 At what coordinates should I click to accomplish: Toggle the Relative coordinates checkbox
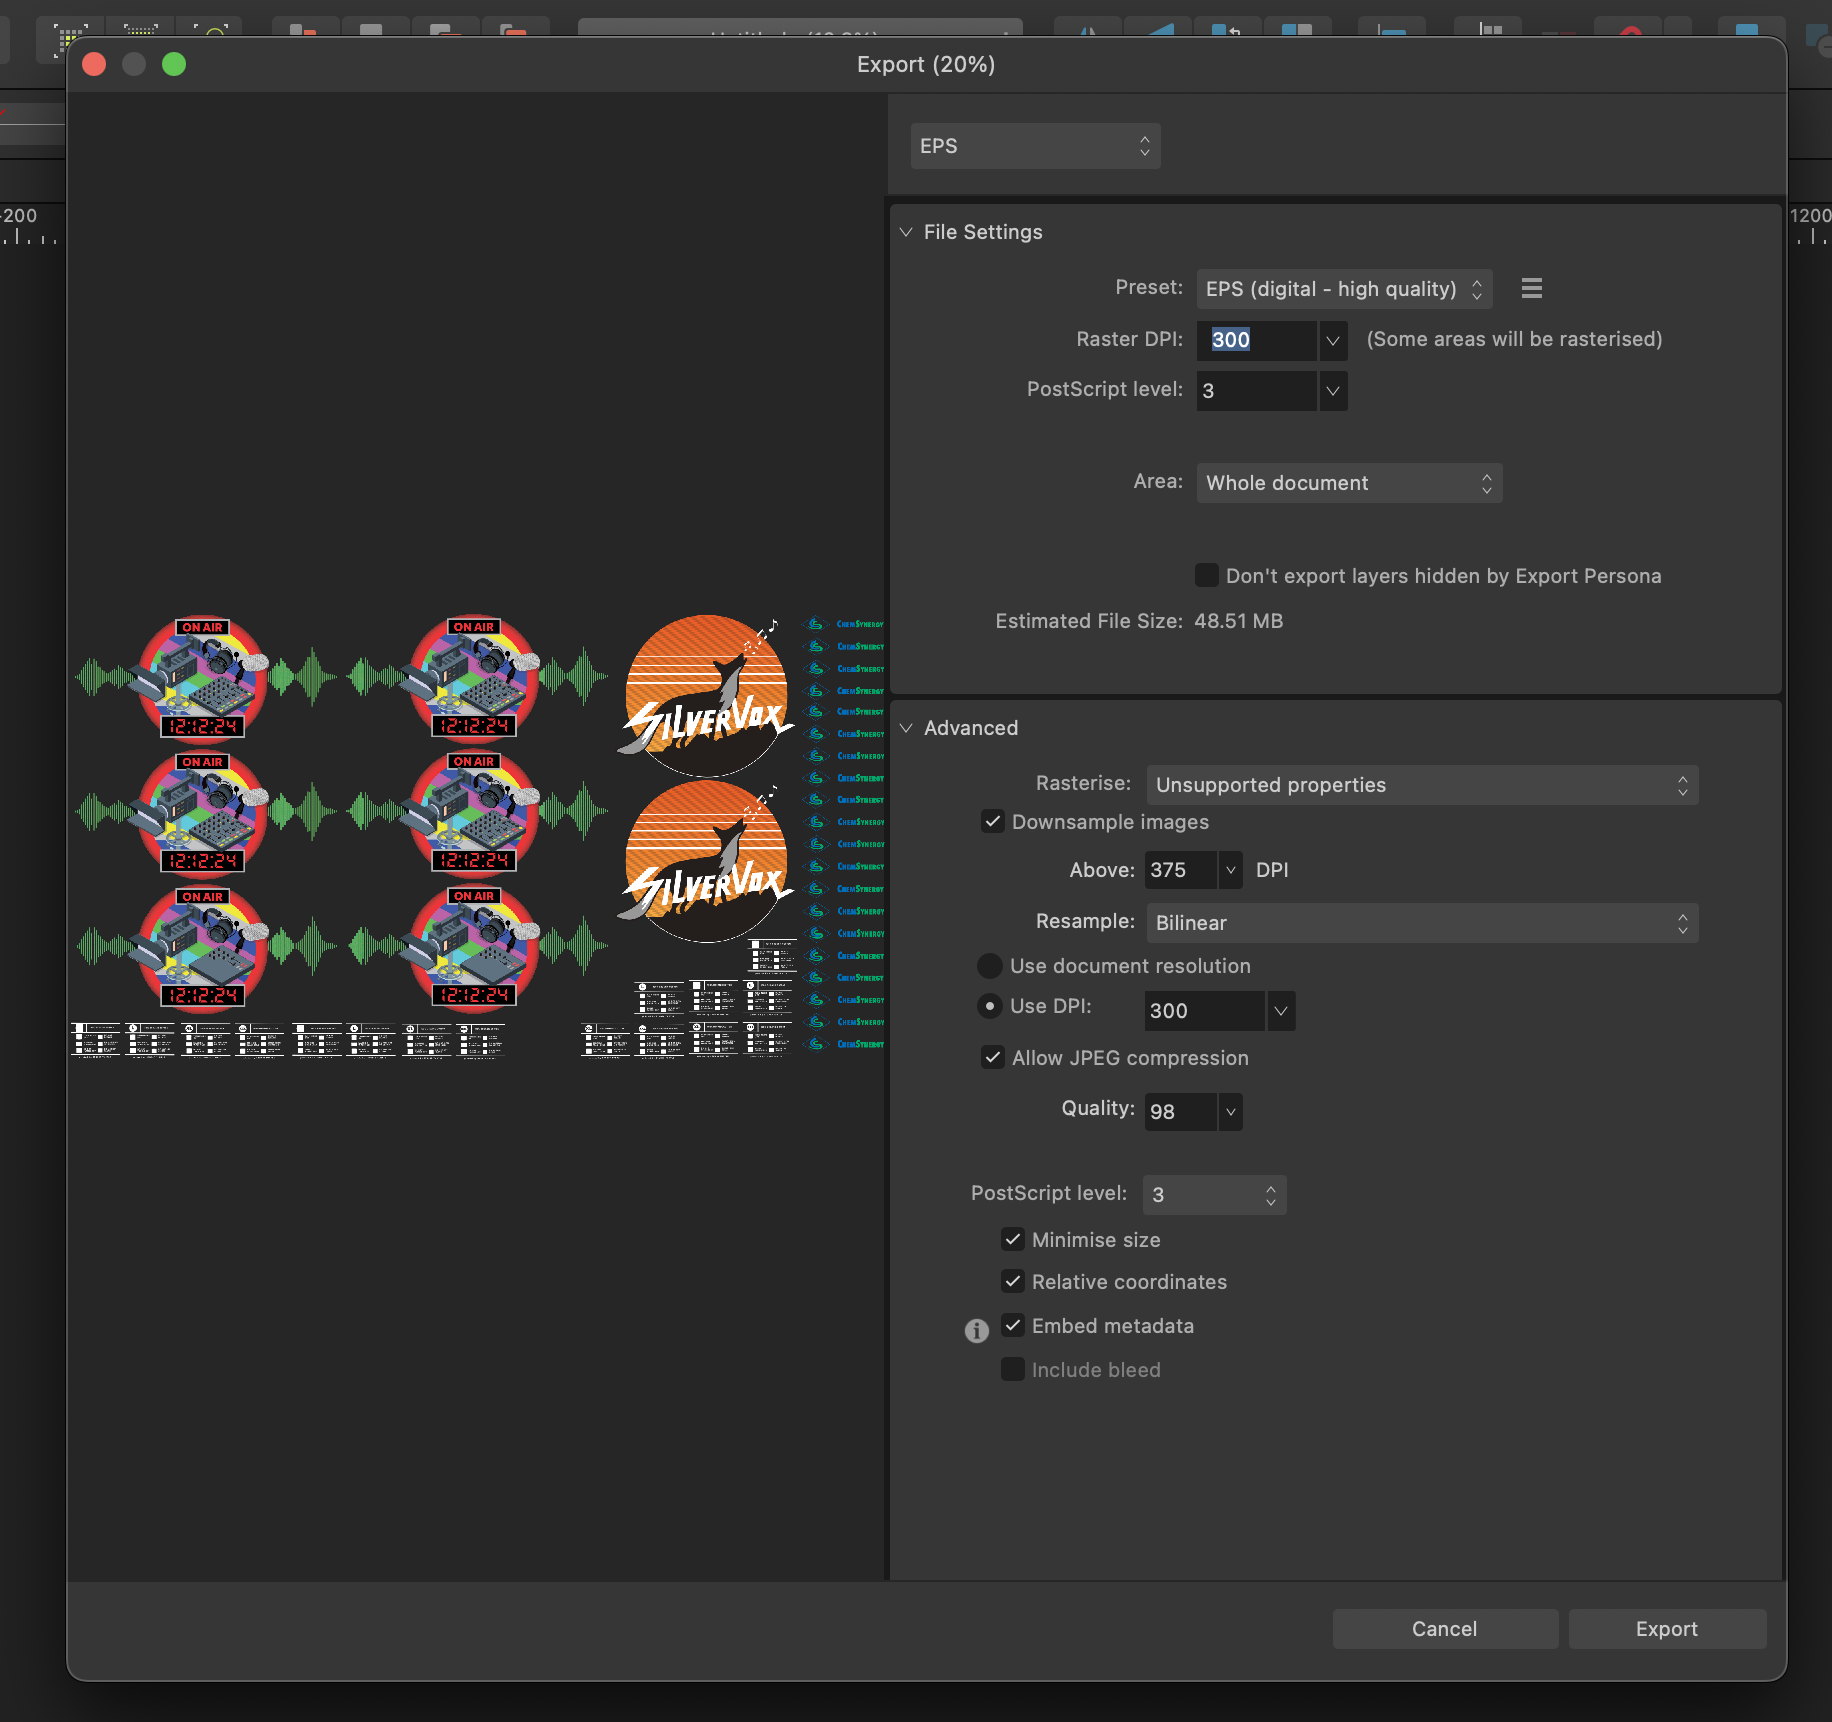tap(1013, 1282)
